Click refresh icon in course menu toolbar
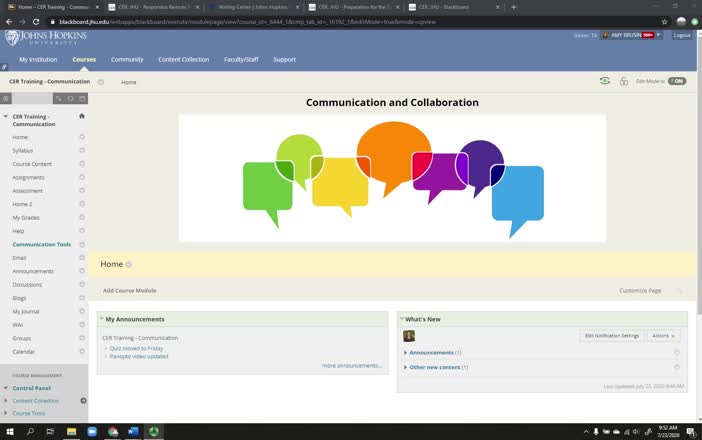Screen dimensions: 702x440 click(70, 98)
